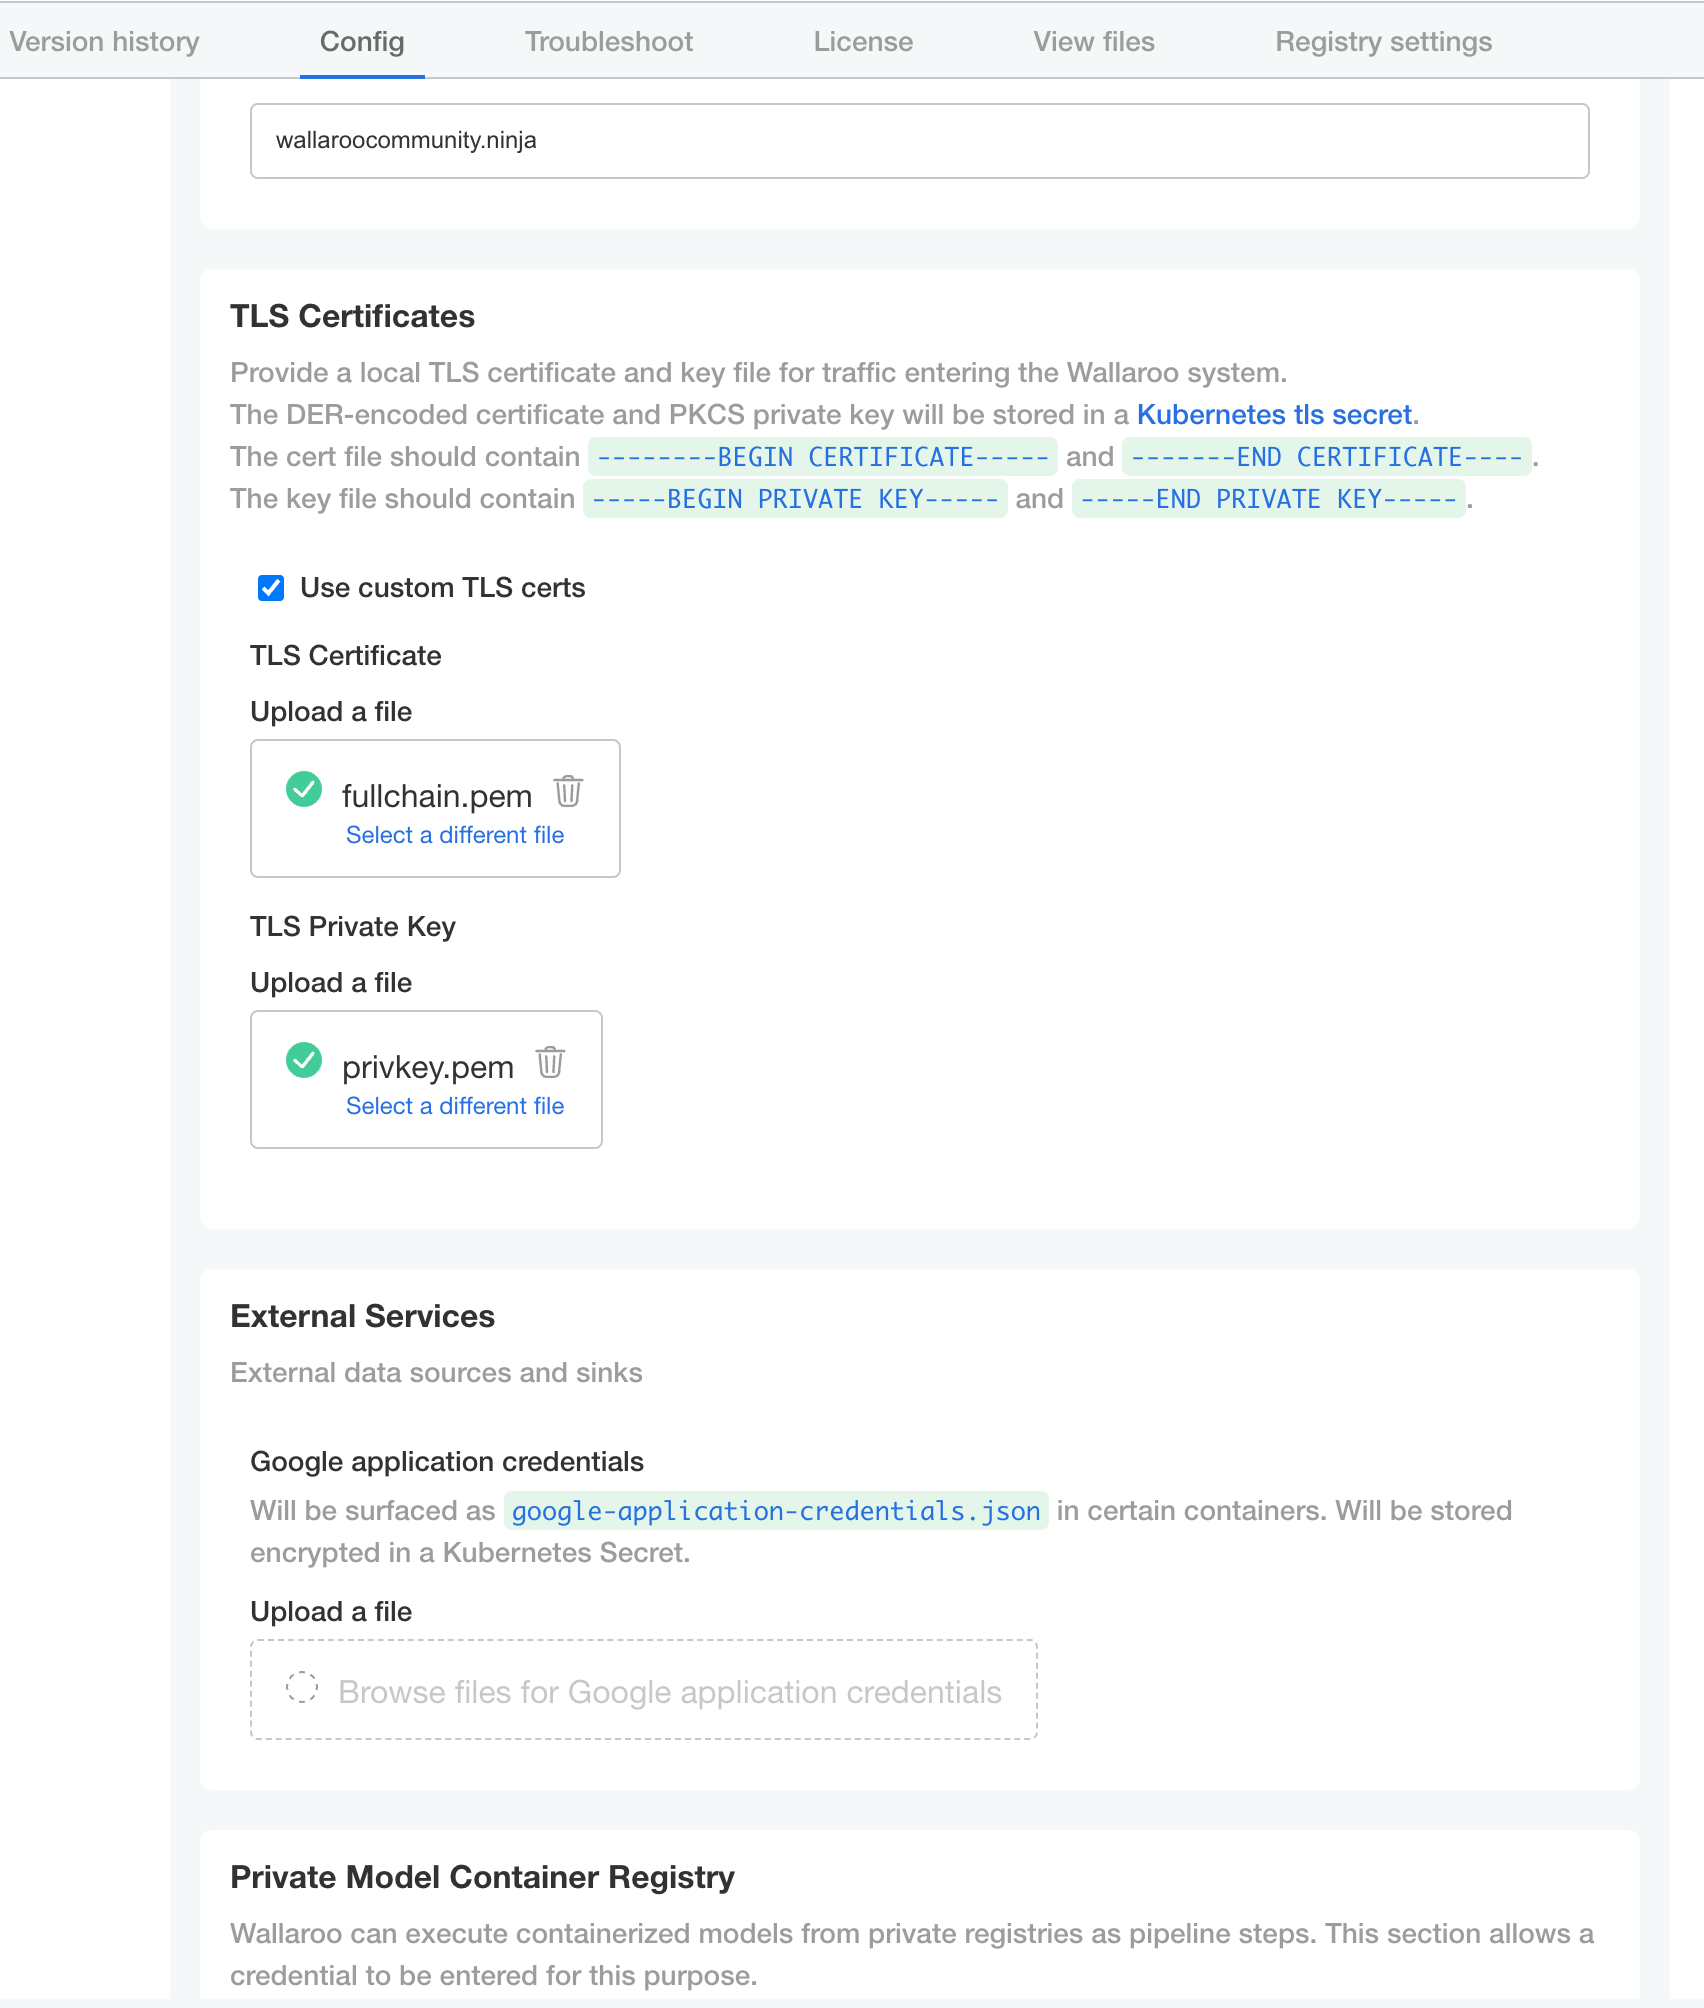The image size is (1704, 2008).
Task: Click the green checkmark beside fullchain.pem
Action: [304, 789]
